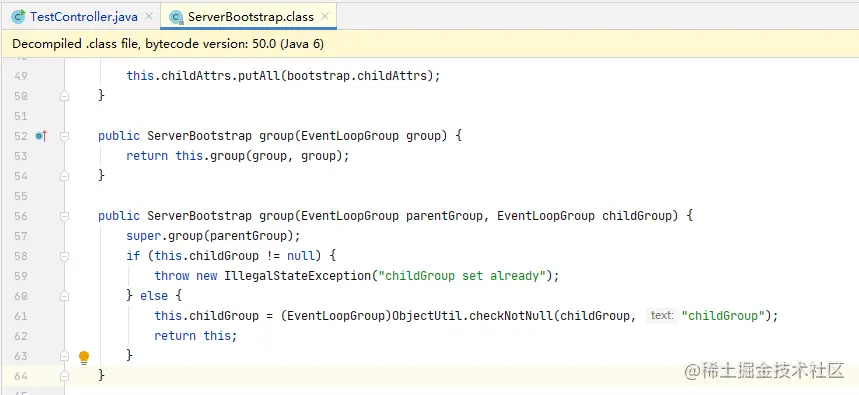859x395 pixels.
Task: Click line number 61 in the gutter
Action: click(x=21, y=316)
